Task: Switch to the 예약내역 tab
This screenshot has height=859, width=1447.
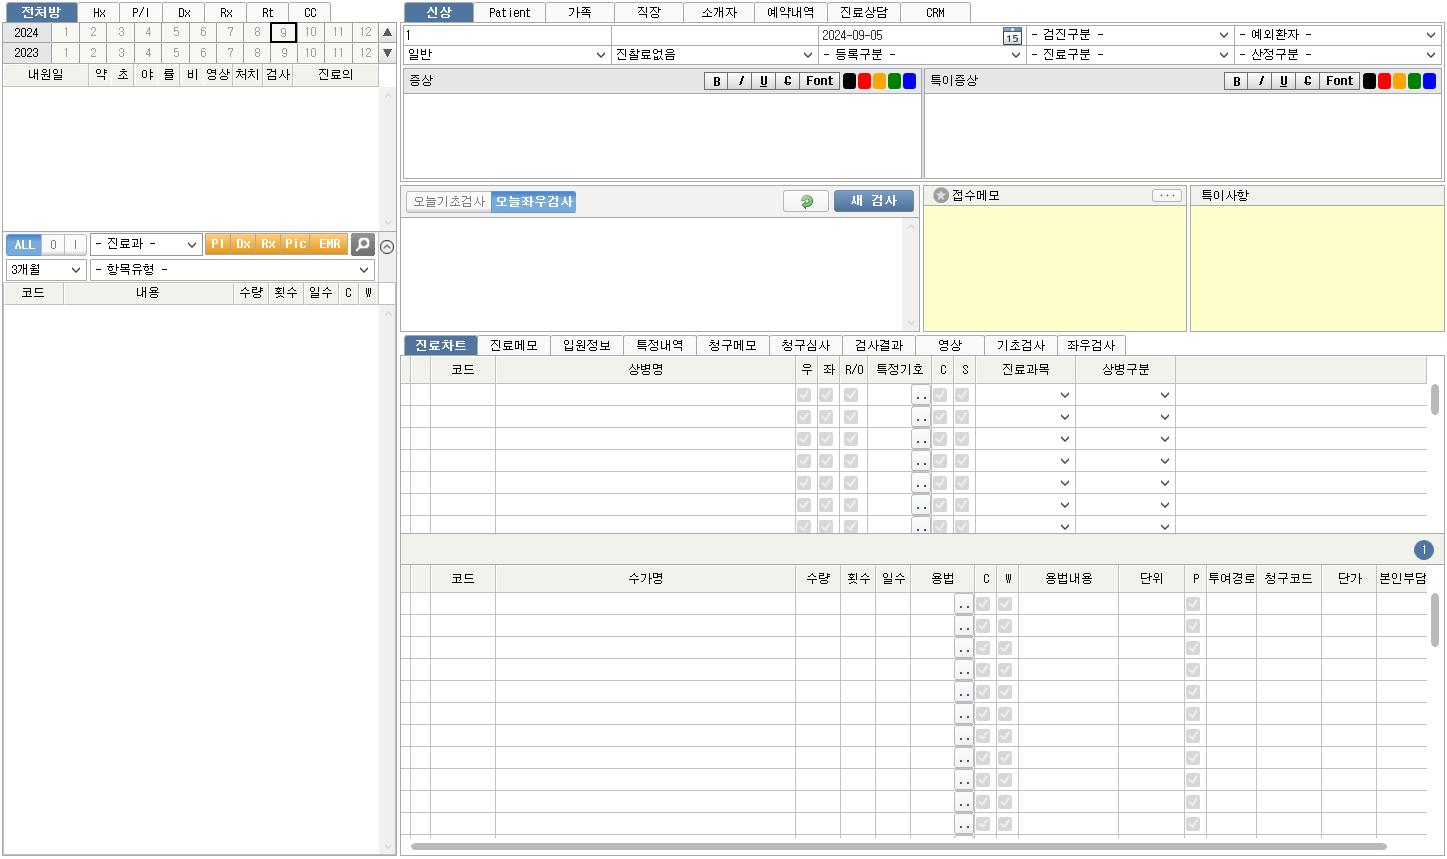Action: click(x=790, y=13)
